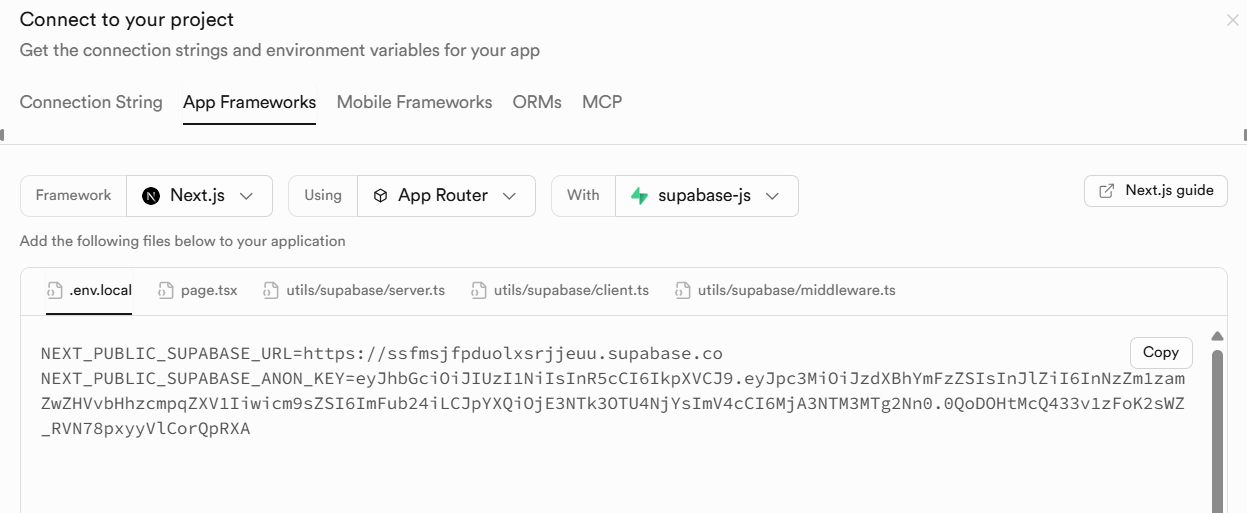The width and height of the screenshot is (1247, 513).
Task: Click the App Router cube icon
Action: tap(380, 196)
